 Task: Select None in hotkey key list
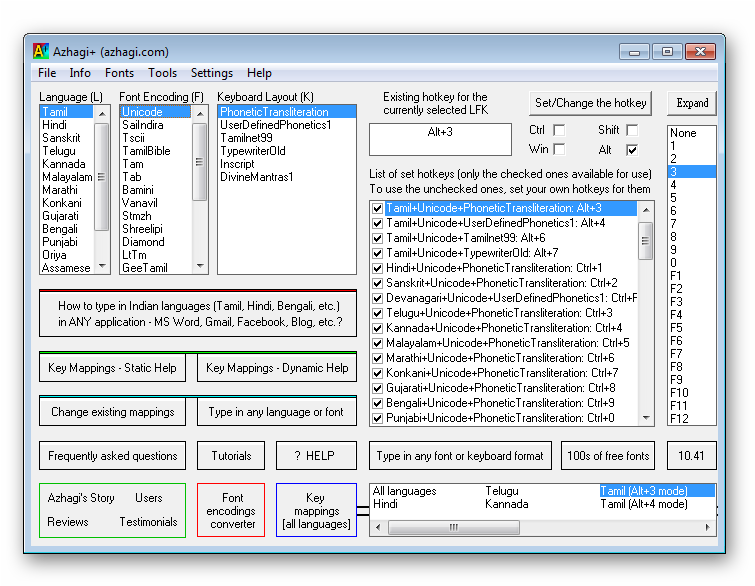(691, 133)
